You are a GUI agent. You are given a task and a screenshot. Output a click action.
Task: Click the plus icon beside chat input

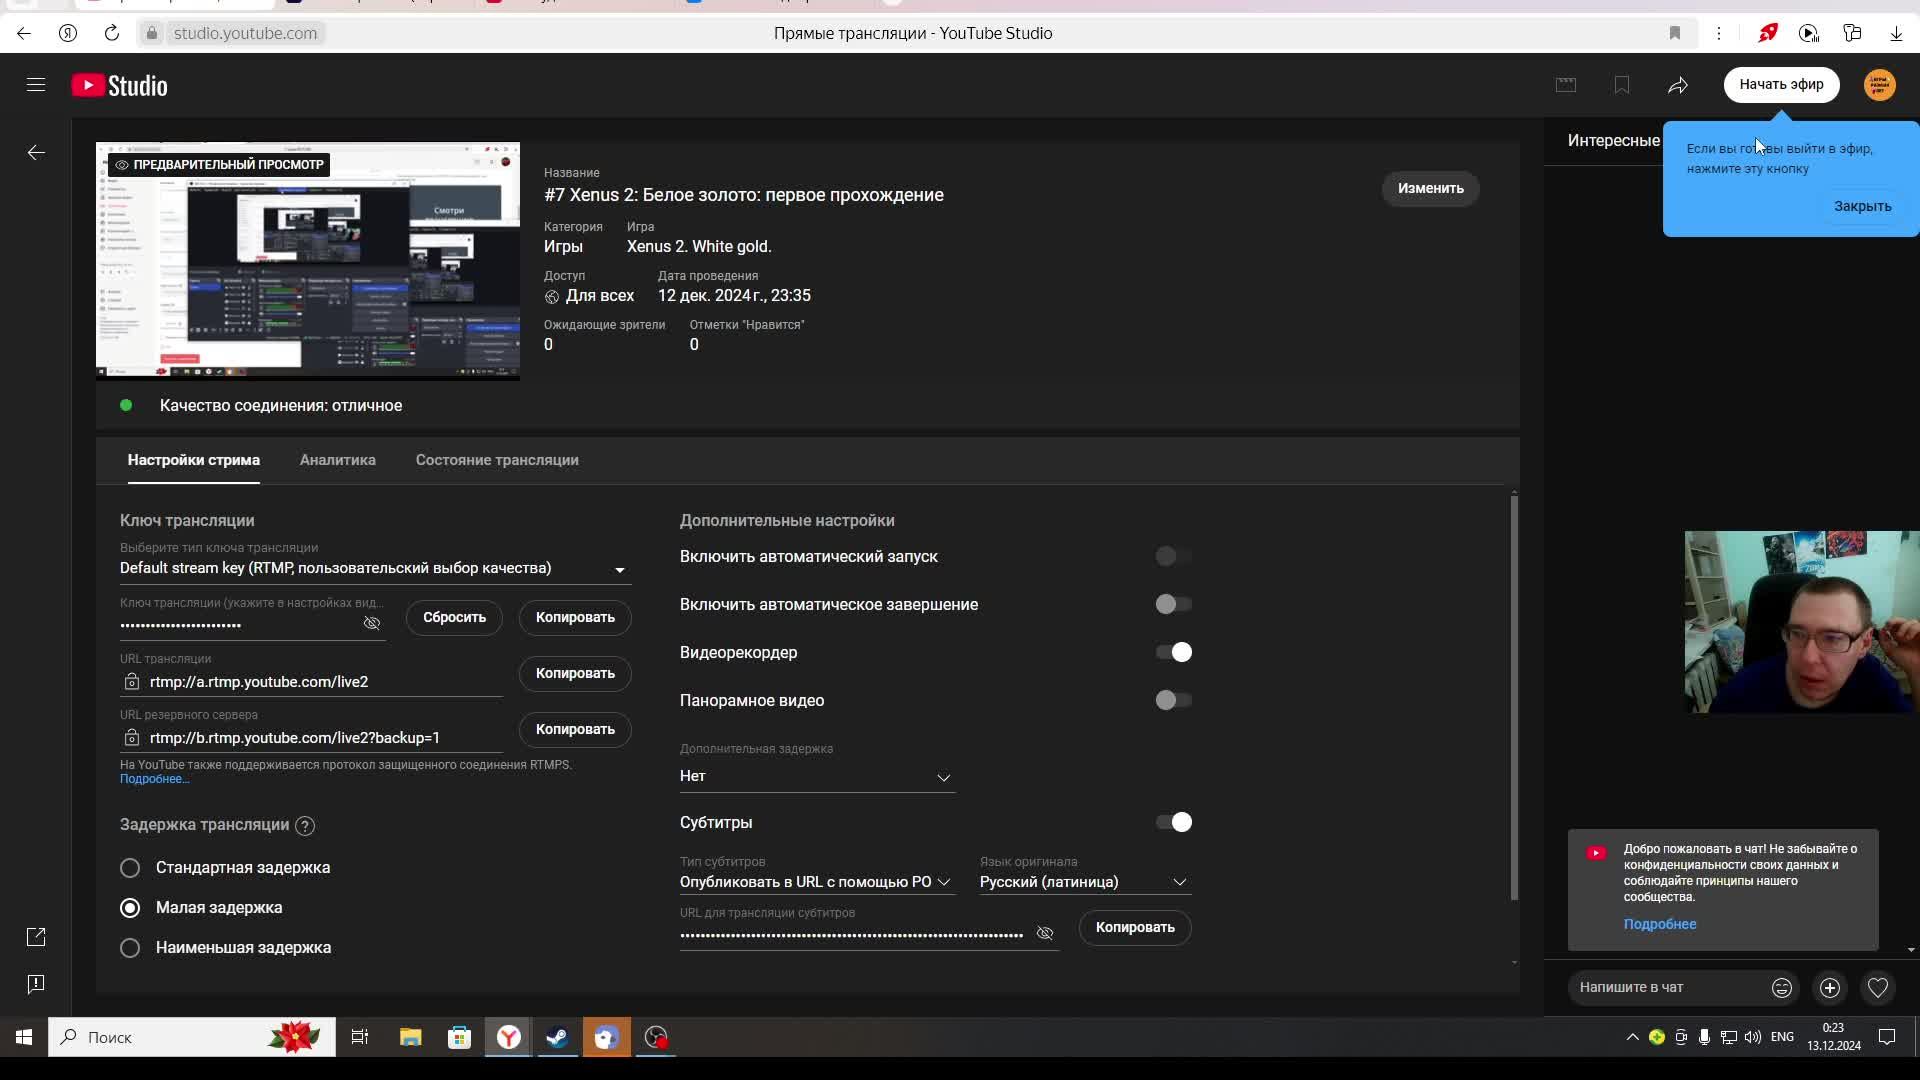coord(1829,988)
